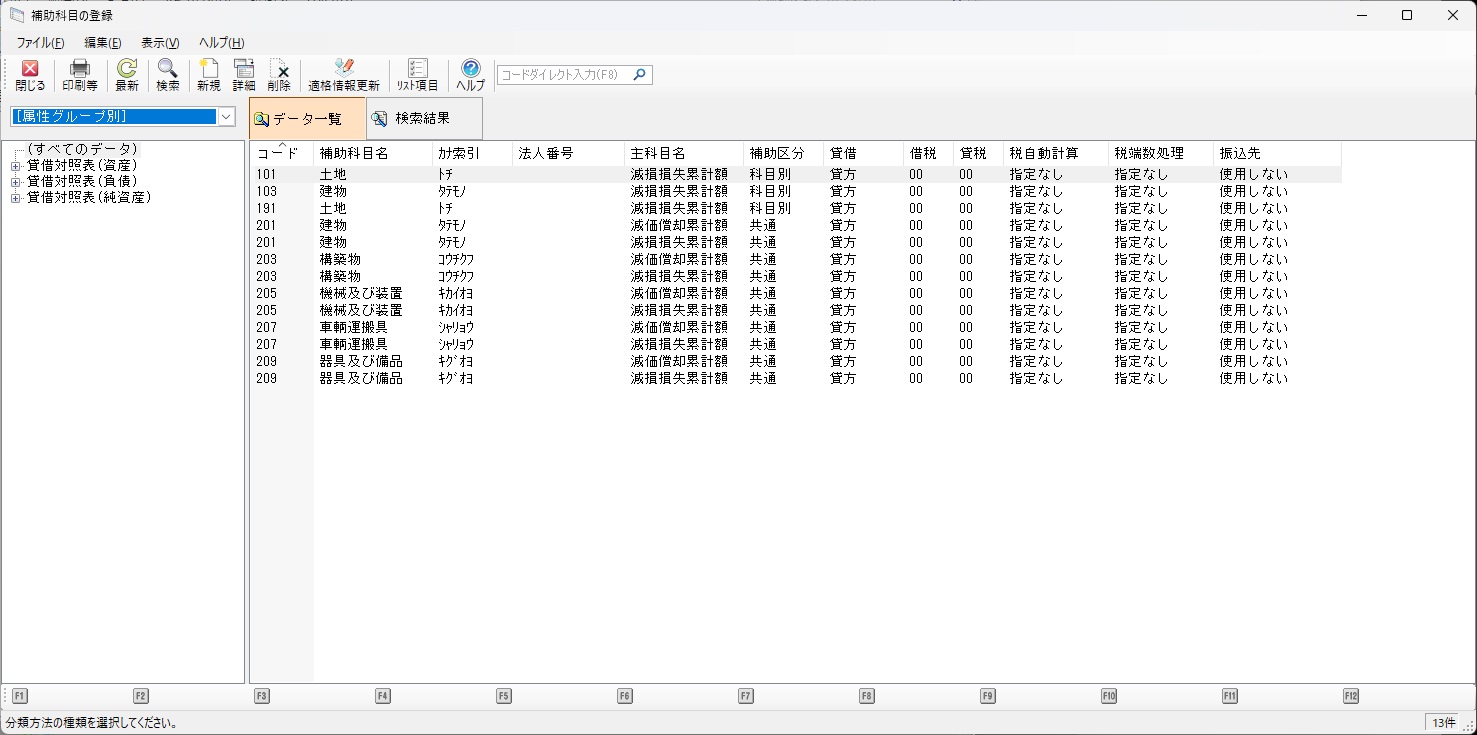Open ヘルプ help icon in toolbar

[x=470, y=75]
